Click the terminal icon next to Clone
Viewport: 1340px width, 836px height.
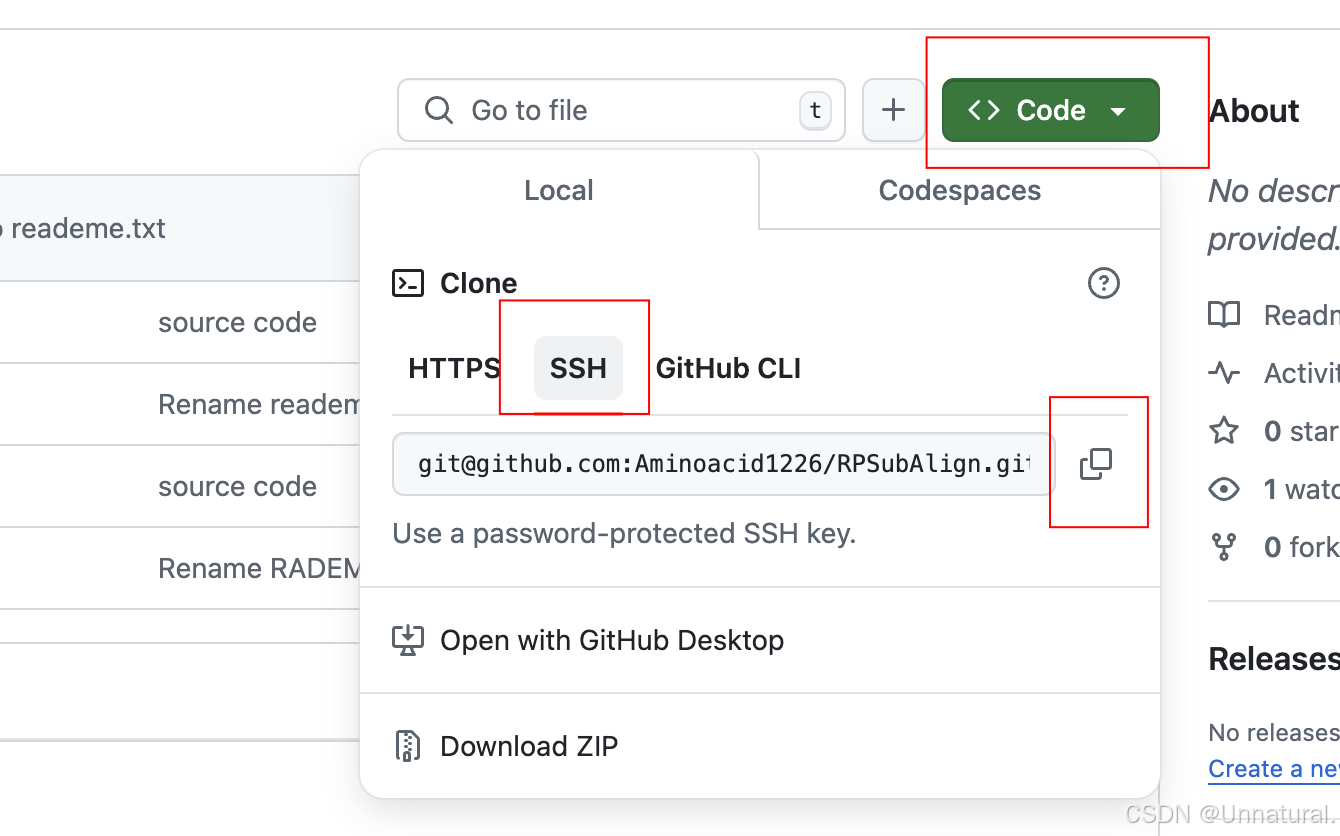click(407, 283)
